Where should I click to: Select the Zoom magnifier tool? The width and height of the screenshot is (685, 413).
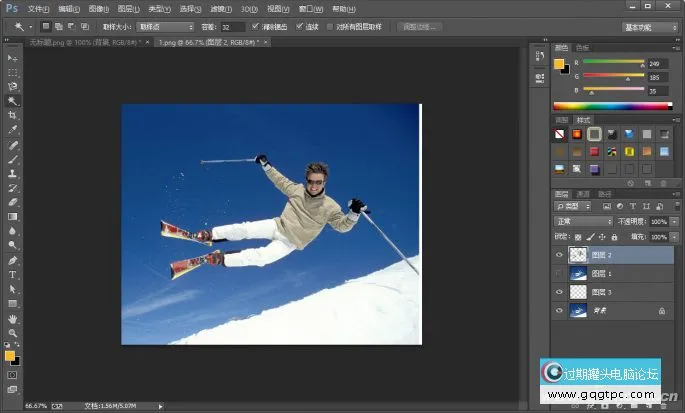(13, 333)
